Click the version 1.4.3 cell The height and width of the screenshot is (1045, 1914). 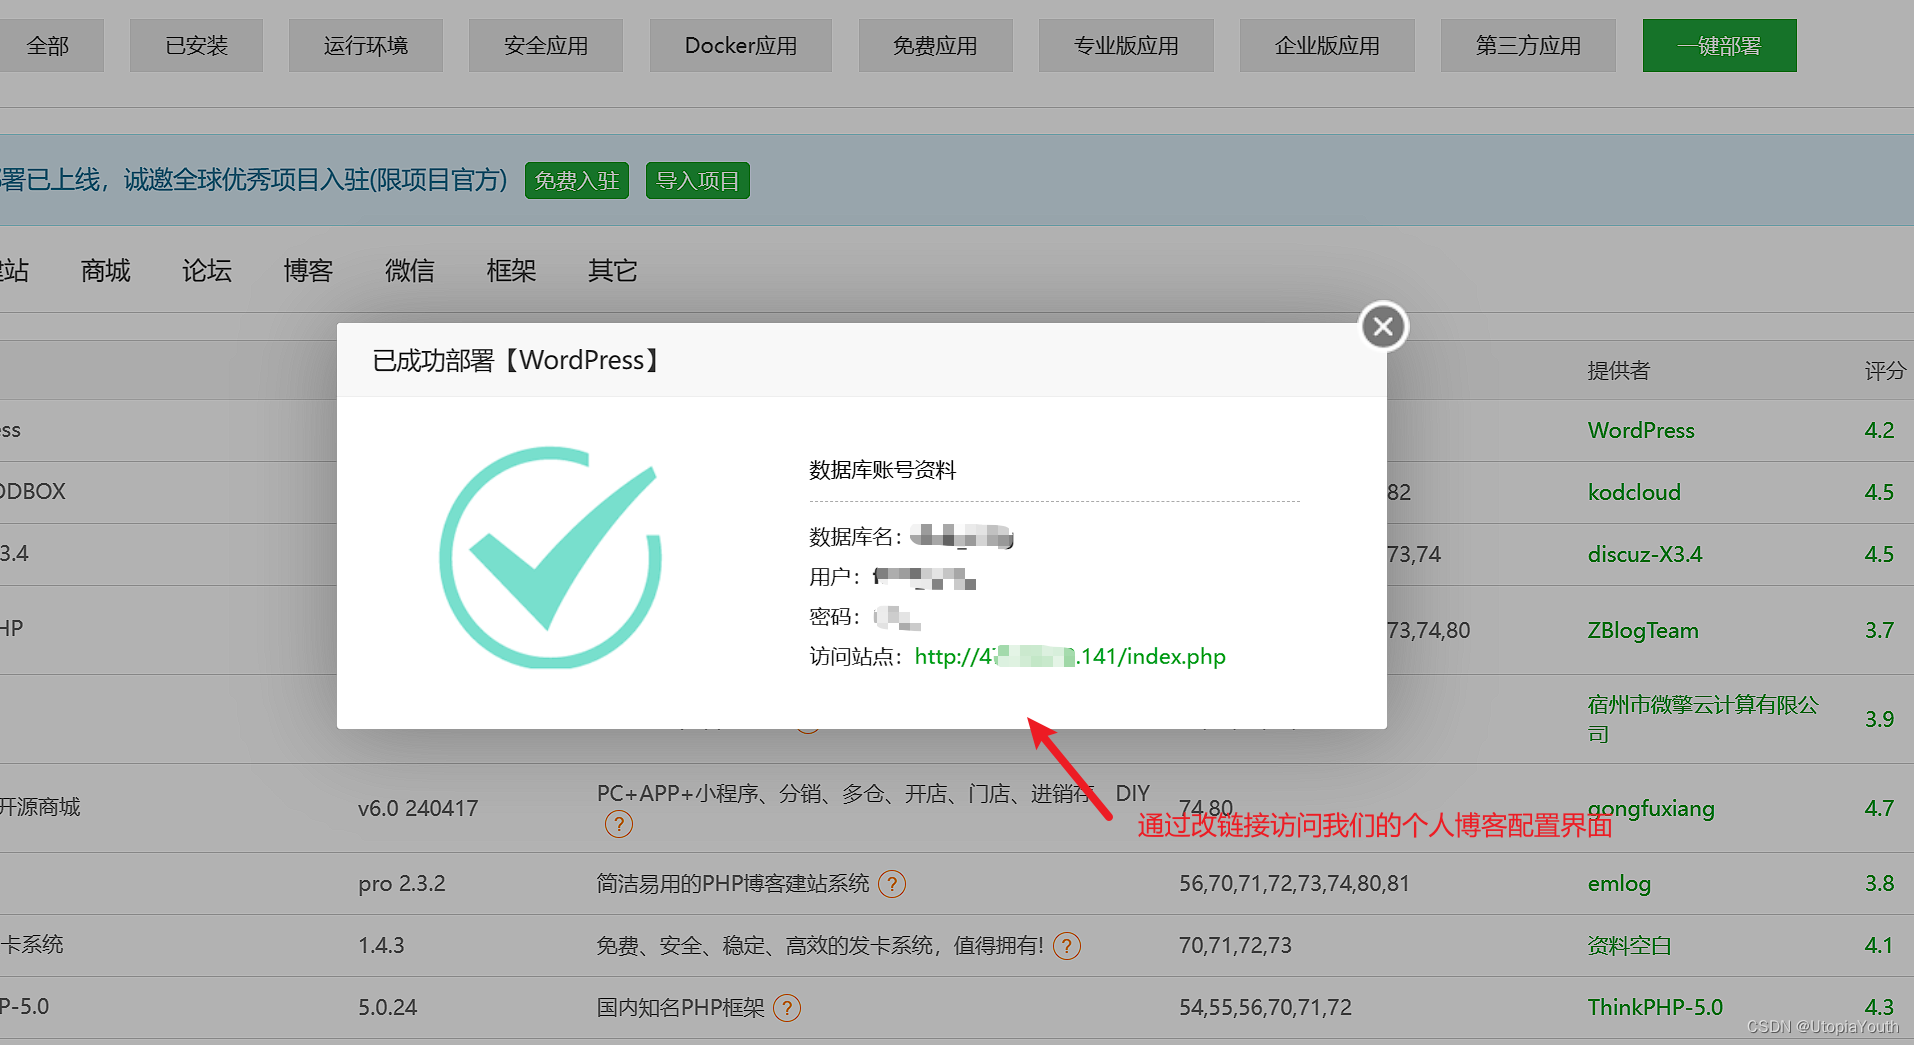pyautogui.click(x=381, y=945)
